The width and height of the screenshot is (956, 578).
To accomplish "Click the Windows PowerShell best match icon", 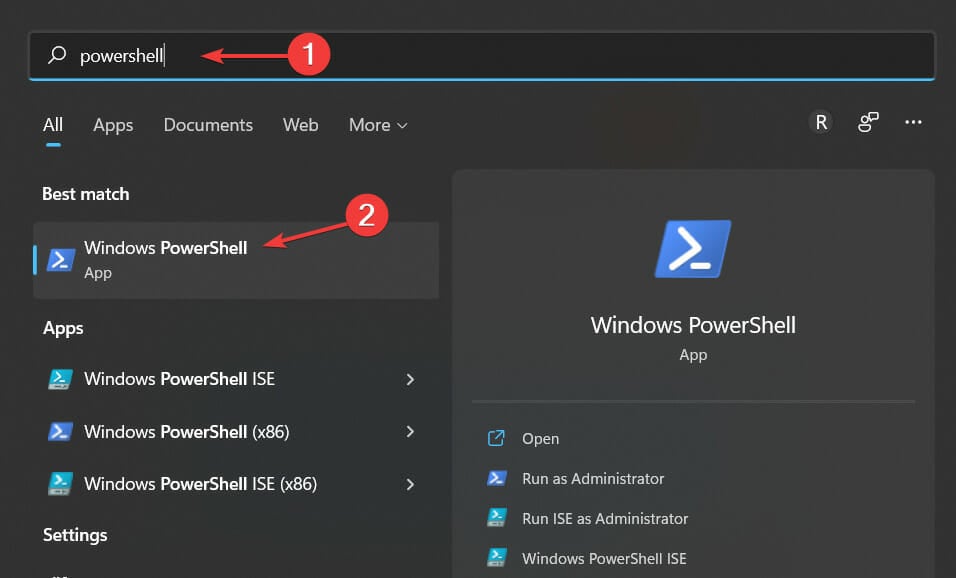I will (x=61, y=260).
